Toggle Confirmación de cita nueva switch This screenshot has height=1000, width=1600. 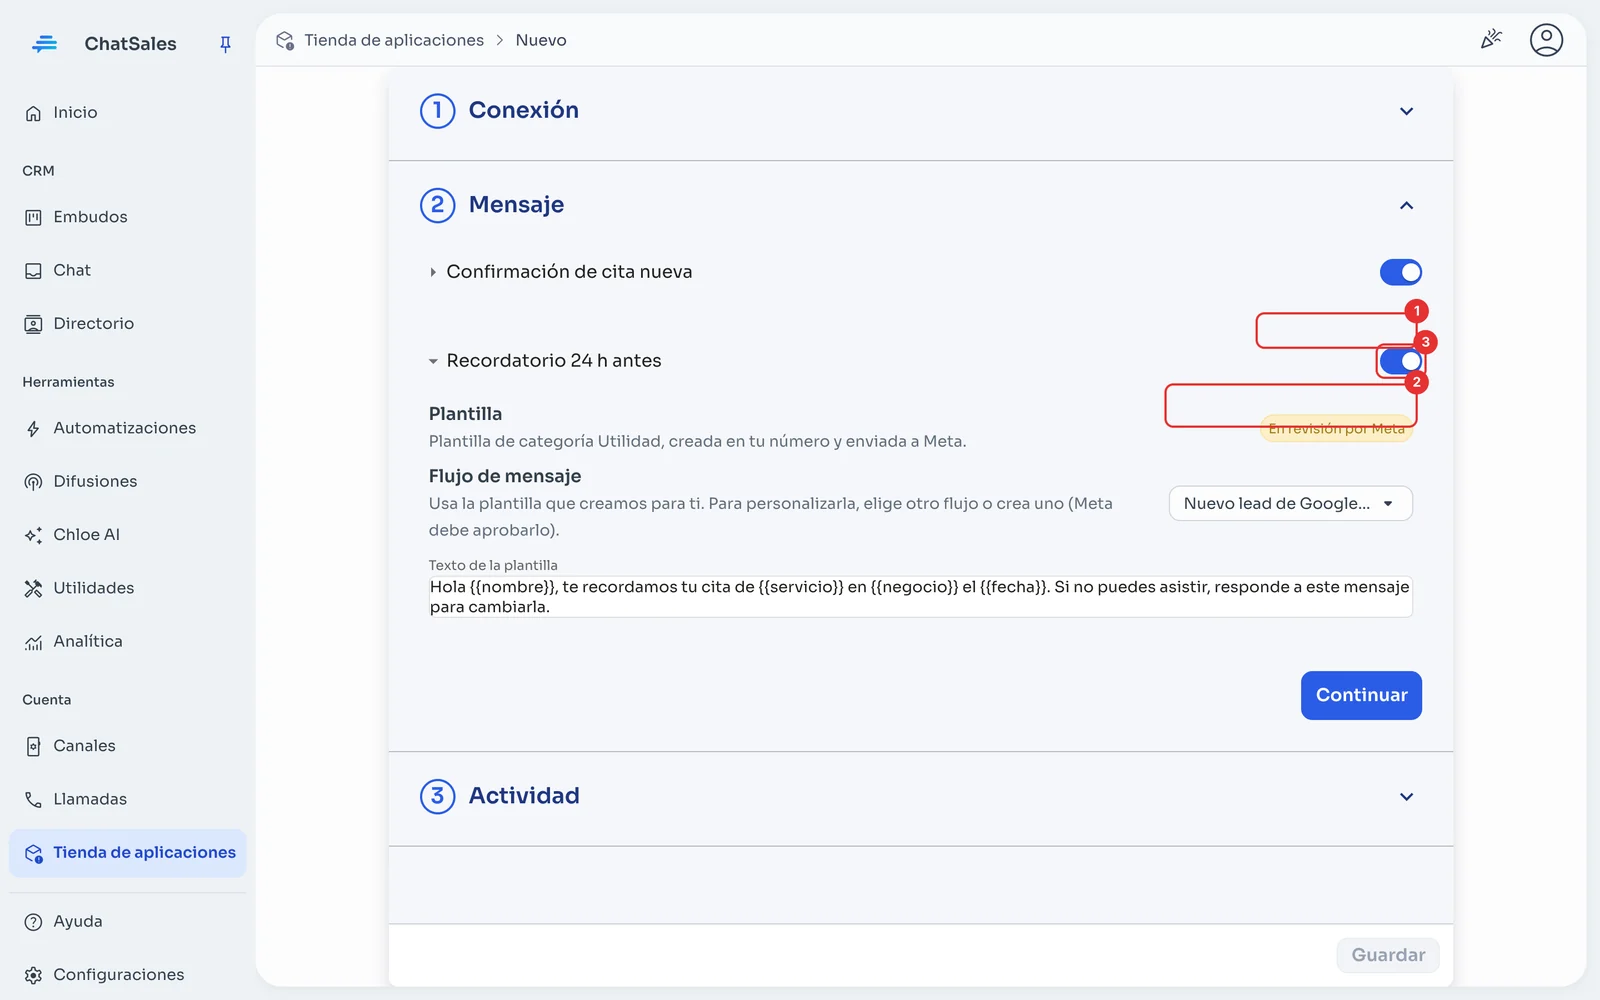pos(1400,272)
